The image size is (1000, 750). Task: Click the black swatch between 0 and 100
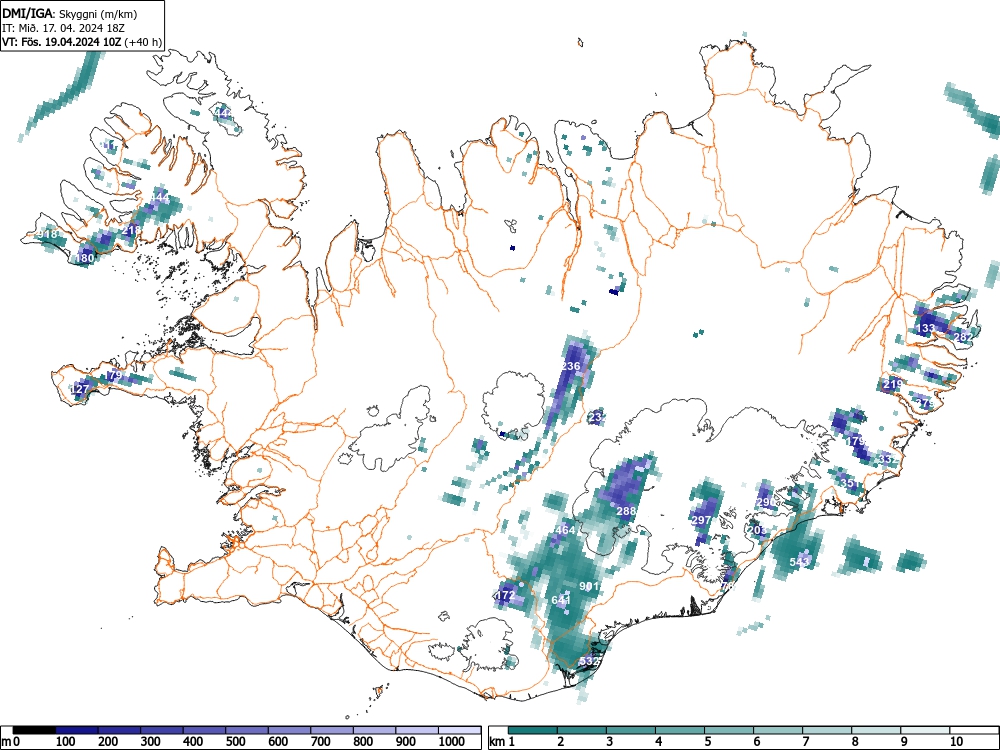click(x=34, y=730)
